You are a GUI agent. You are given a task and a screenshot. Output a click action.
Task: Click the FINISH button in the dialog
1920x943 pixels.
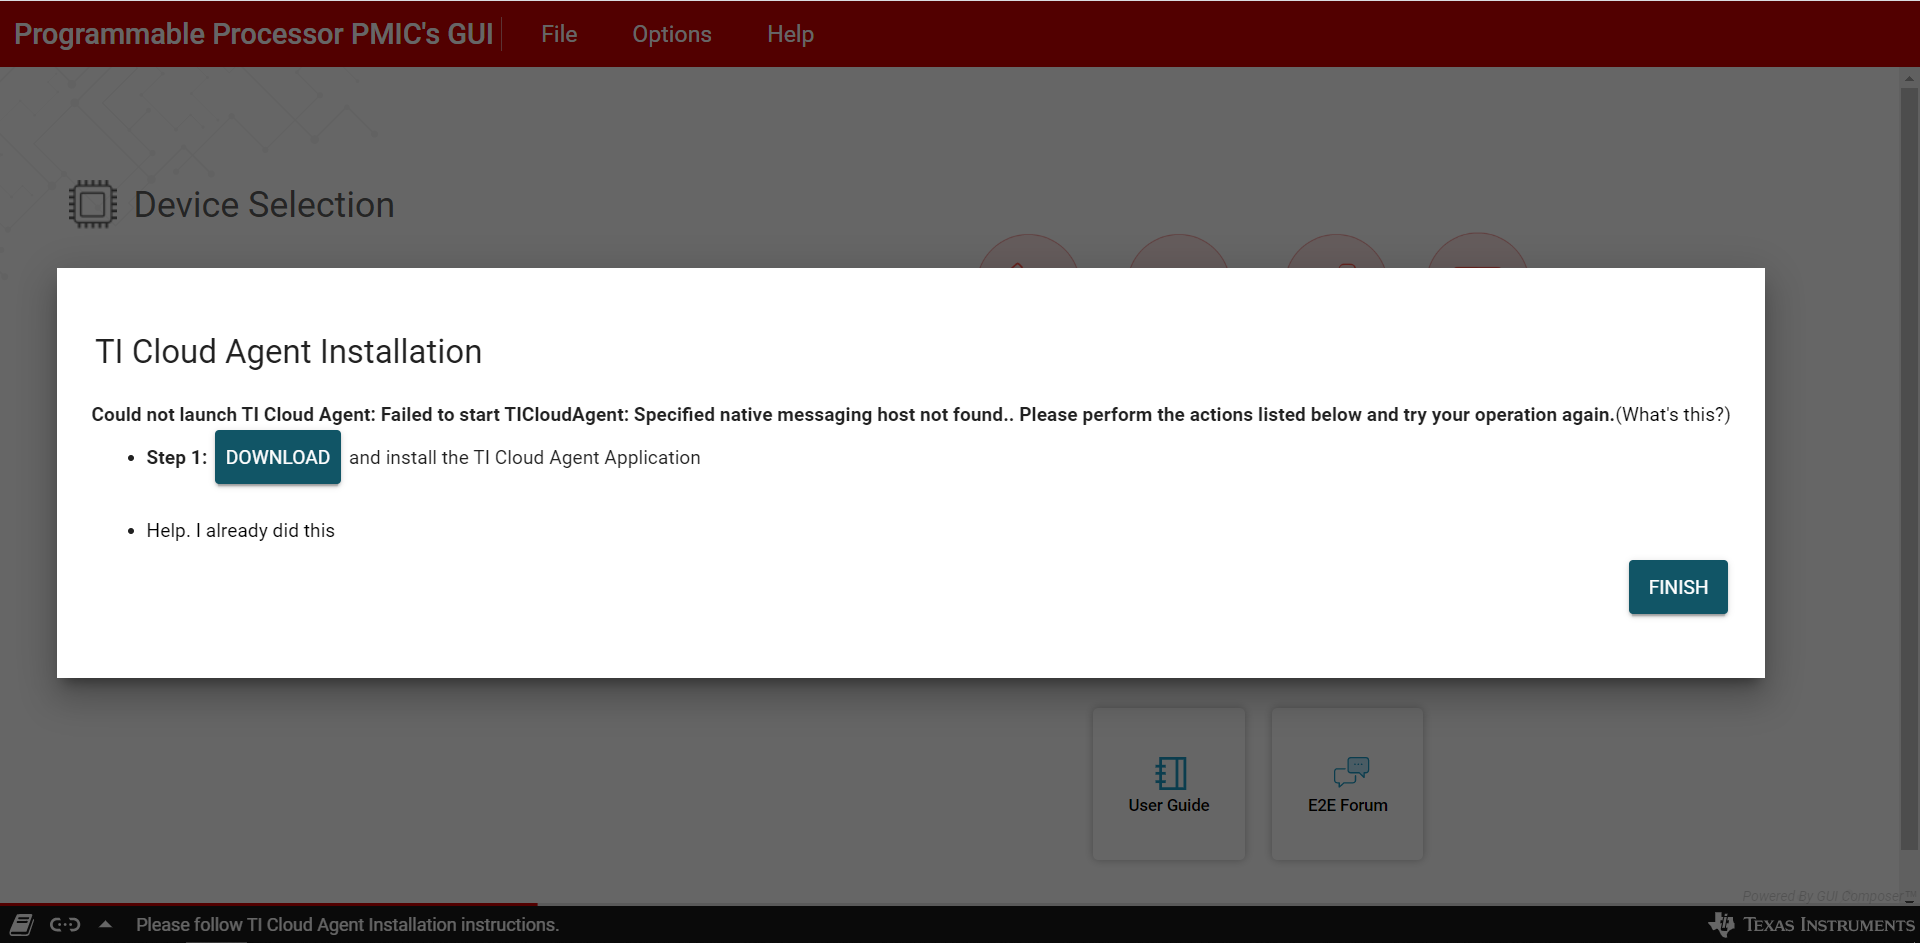[1678, 587]
